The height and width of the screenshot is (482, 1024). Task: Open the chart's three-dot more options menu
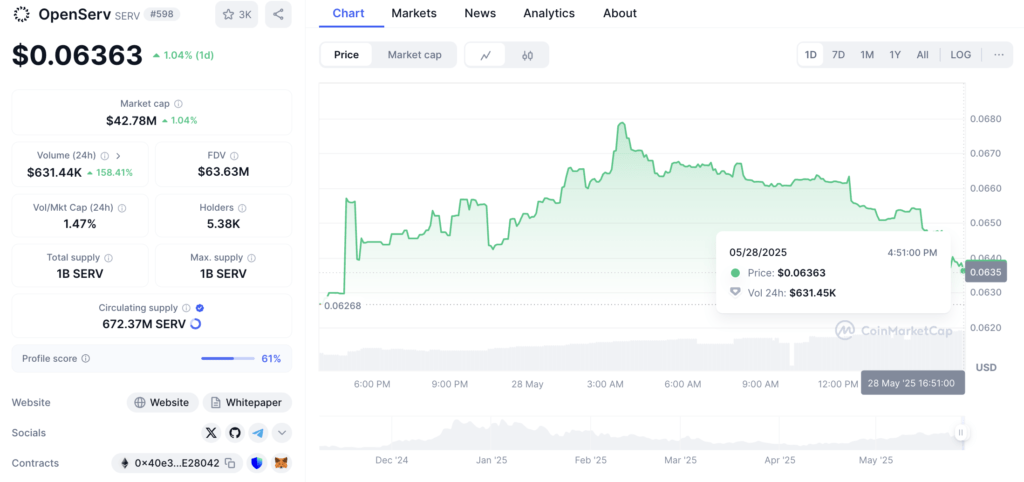[999, 55]
